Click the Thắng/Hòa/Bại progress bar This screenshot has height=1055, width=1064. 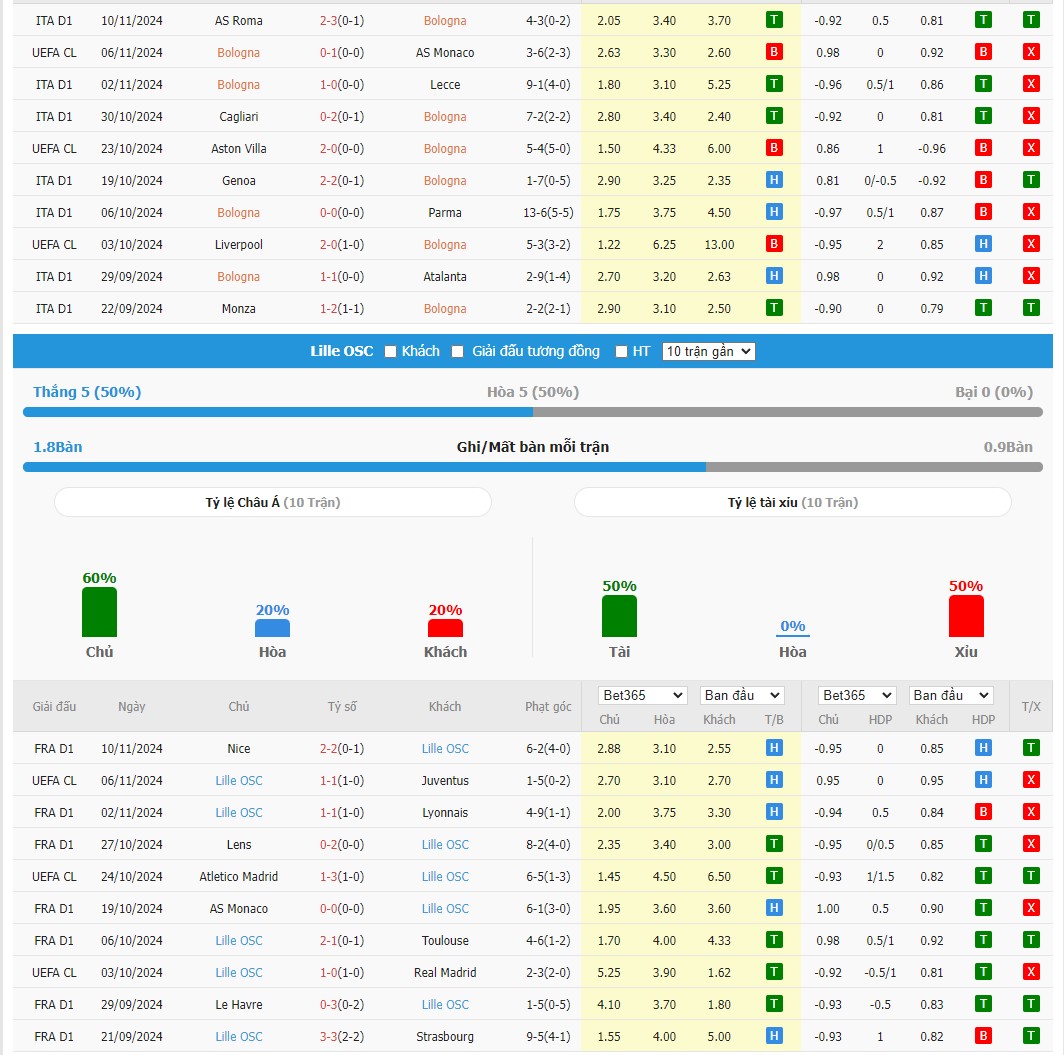pos(533,412)
